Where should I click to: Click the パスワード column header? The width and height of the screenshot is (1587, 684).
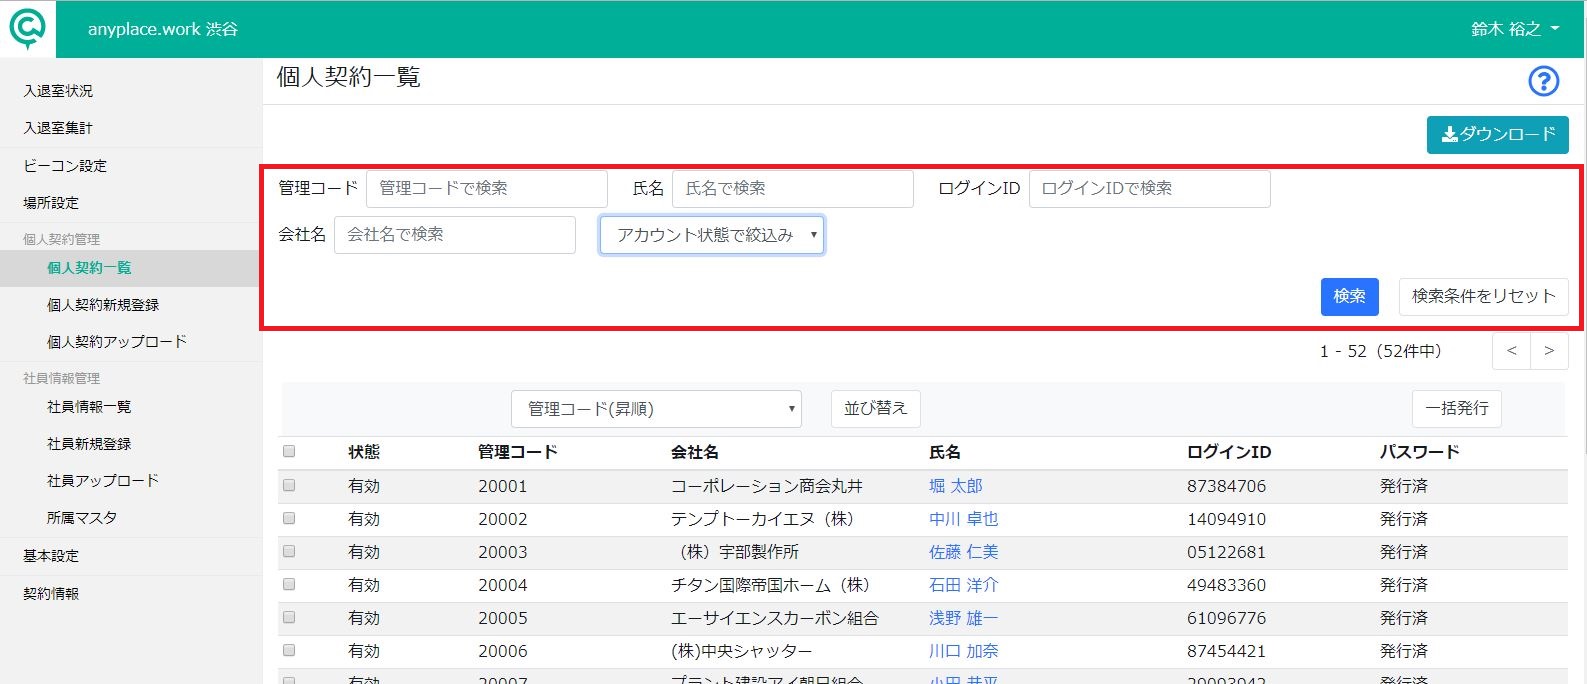[x=1420, y=452]
